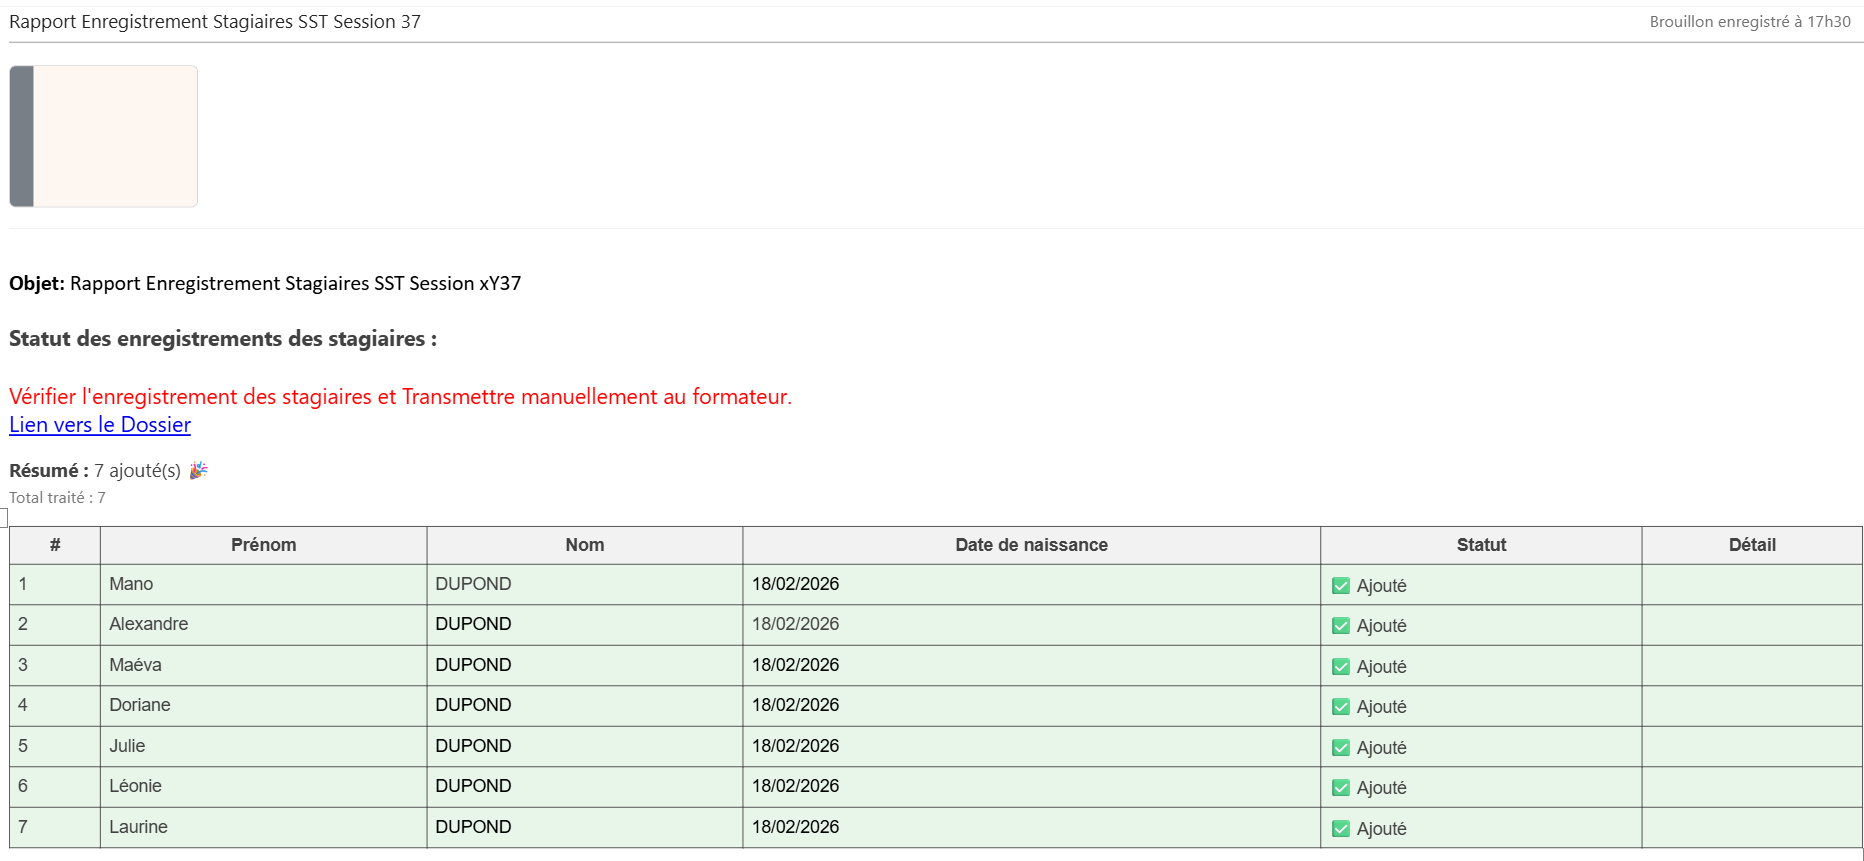The width and height of the screenshot is (1864, 861).
Task: Select the first name 'Léonie' cell
Action: [264, 786]
